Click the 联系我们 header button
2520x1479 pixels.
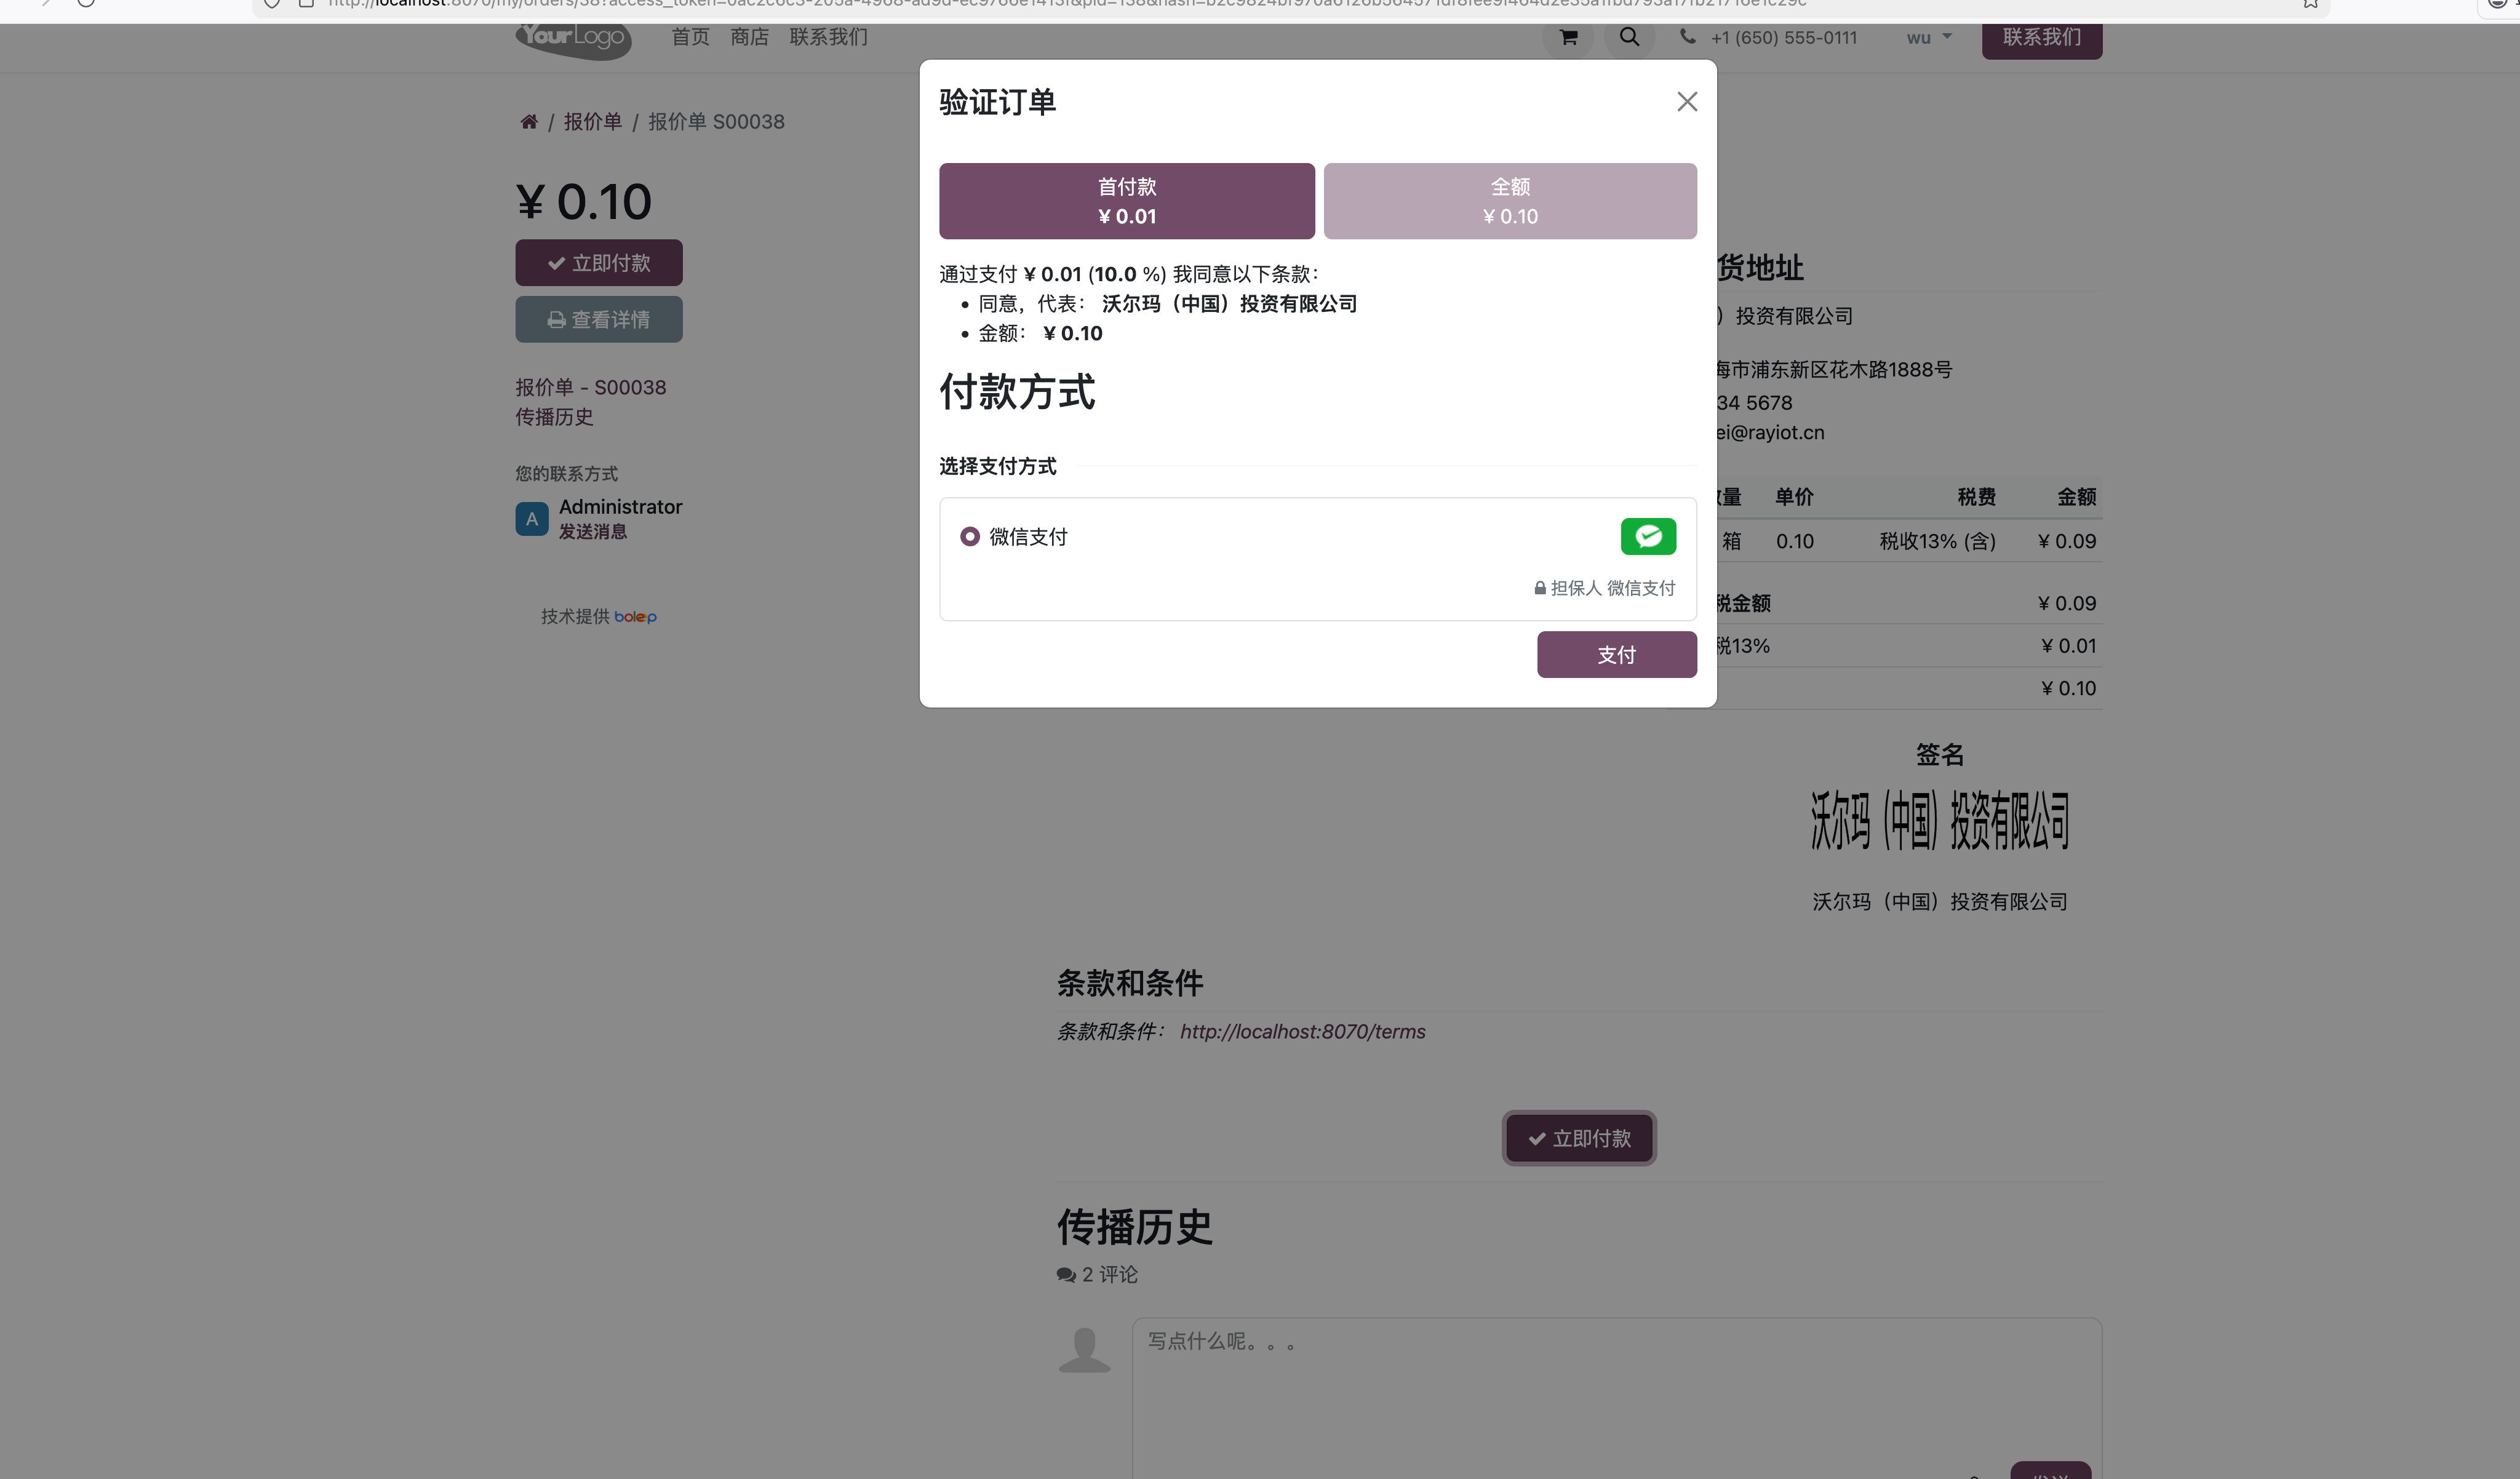click(x=2042, y=38)
